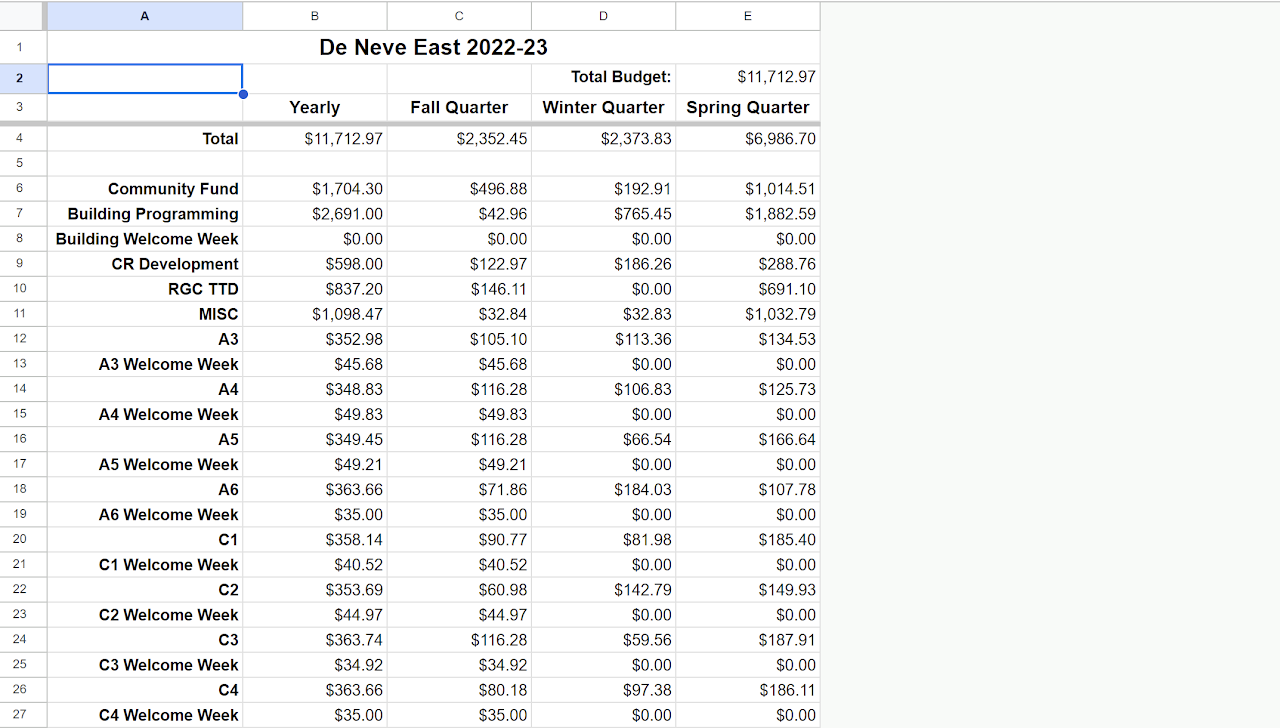Select the Total Budget label cell

click(603, 77)
